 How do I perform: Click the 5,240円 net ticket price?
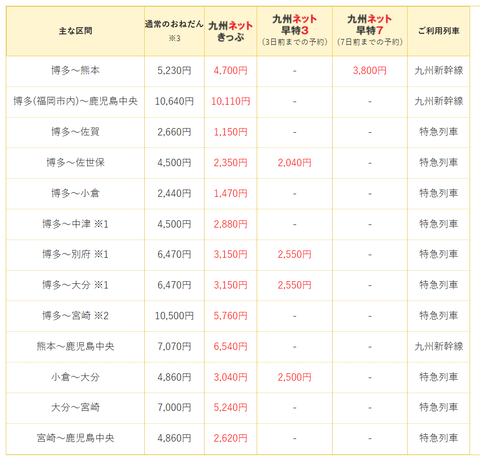click(x=230, y=407)
